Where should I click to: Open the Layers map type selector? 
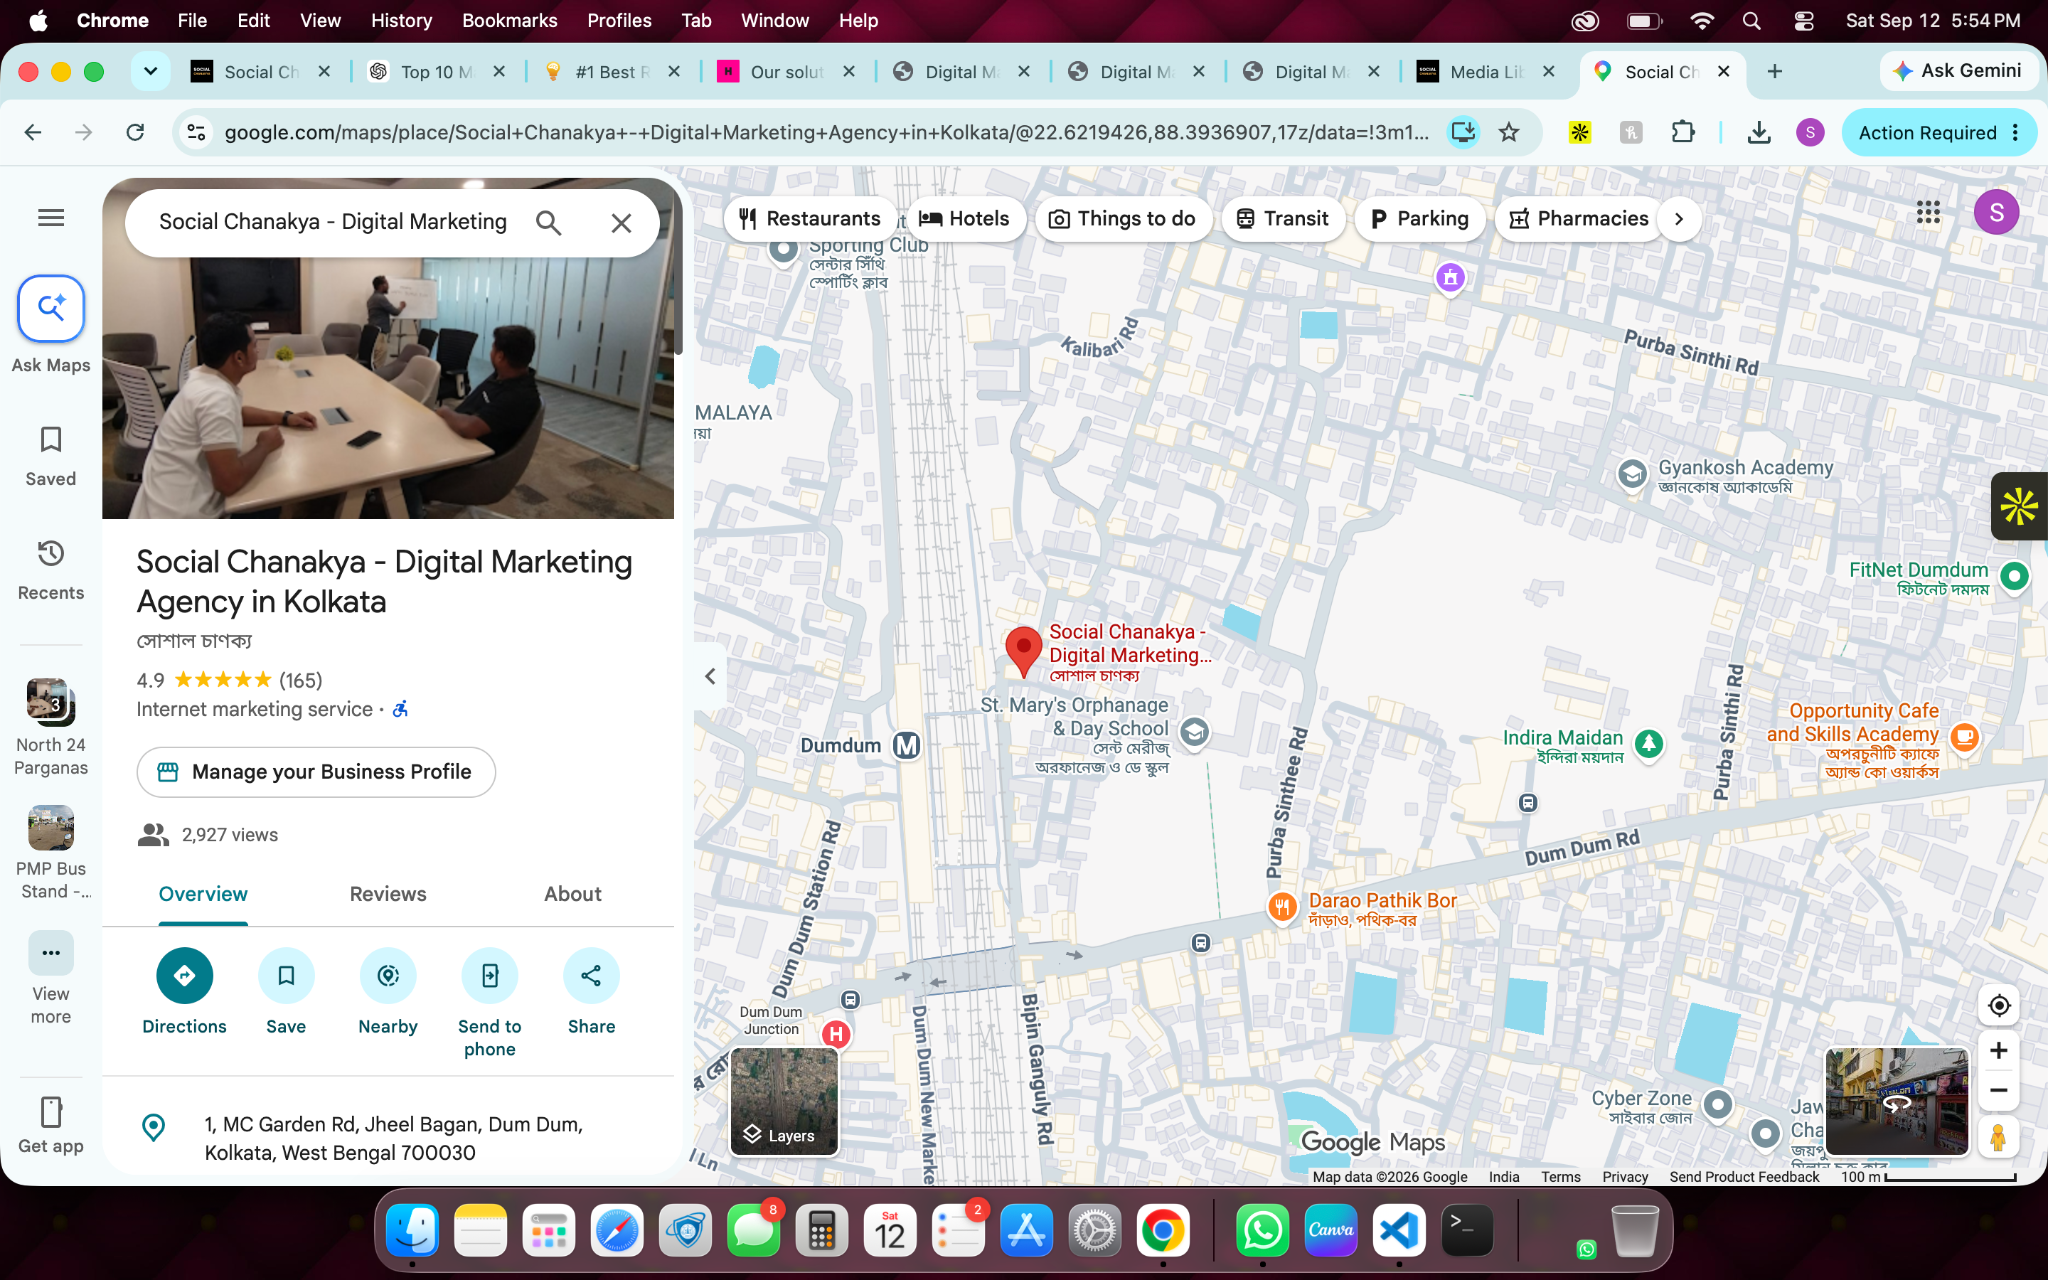pos(784,1101)
